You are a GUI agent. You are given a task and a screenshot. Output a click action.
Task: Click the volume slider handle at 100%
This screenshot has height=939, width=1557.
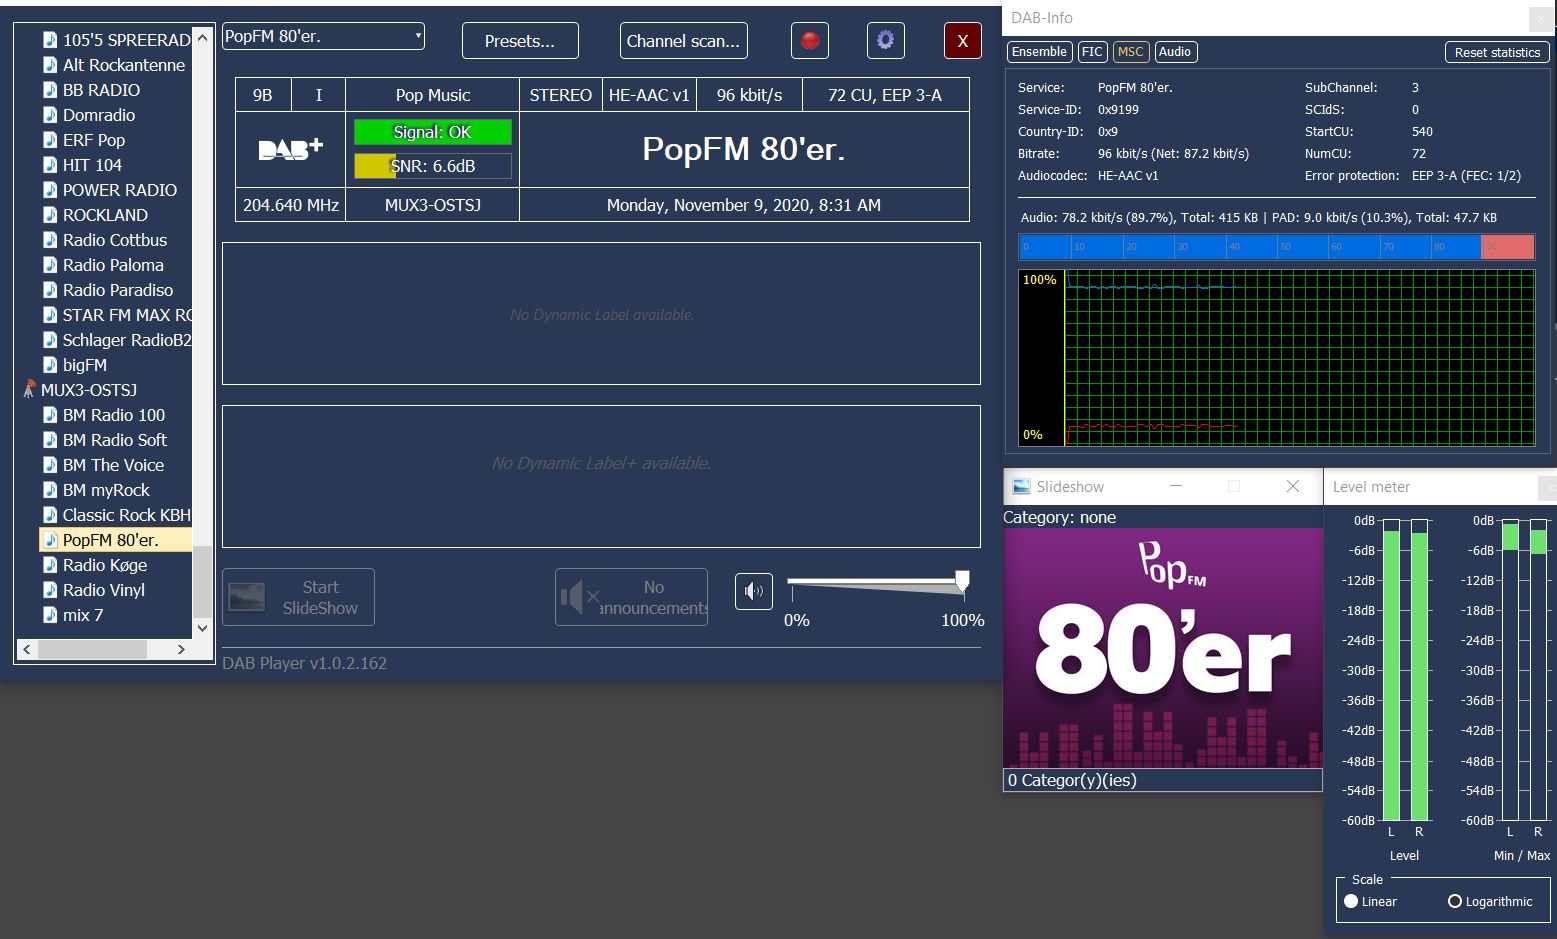962,581
